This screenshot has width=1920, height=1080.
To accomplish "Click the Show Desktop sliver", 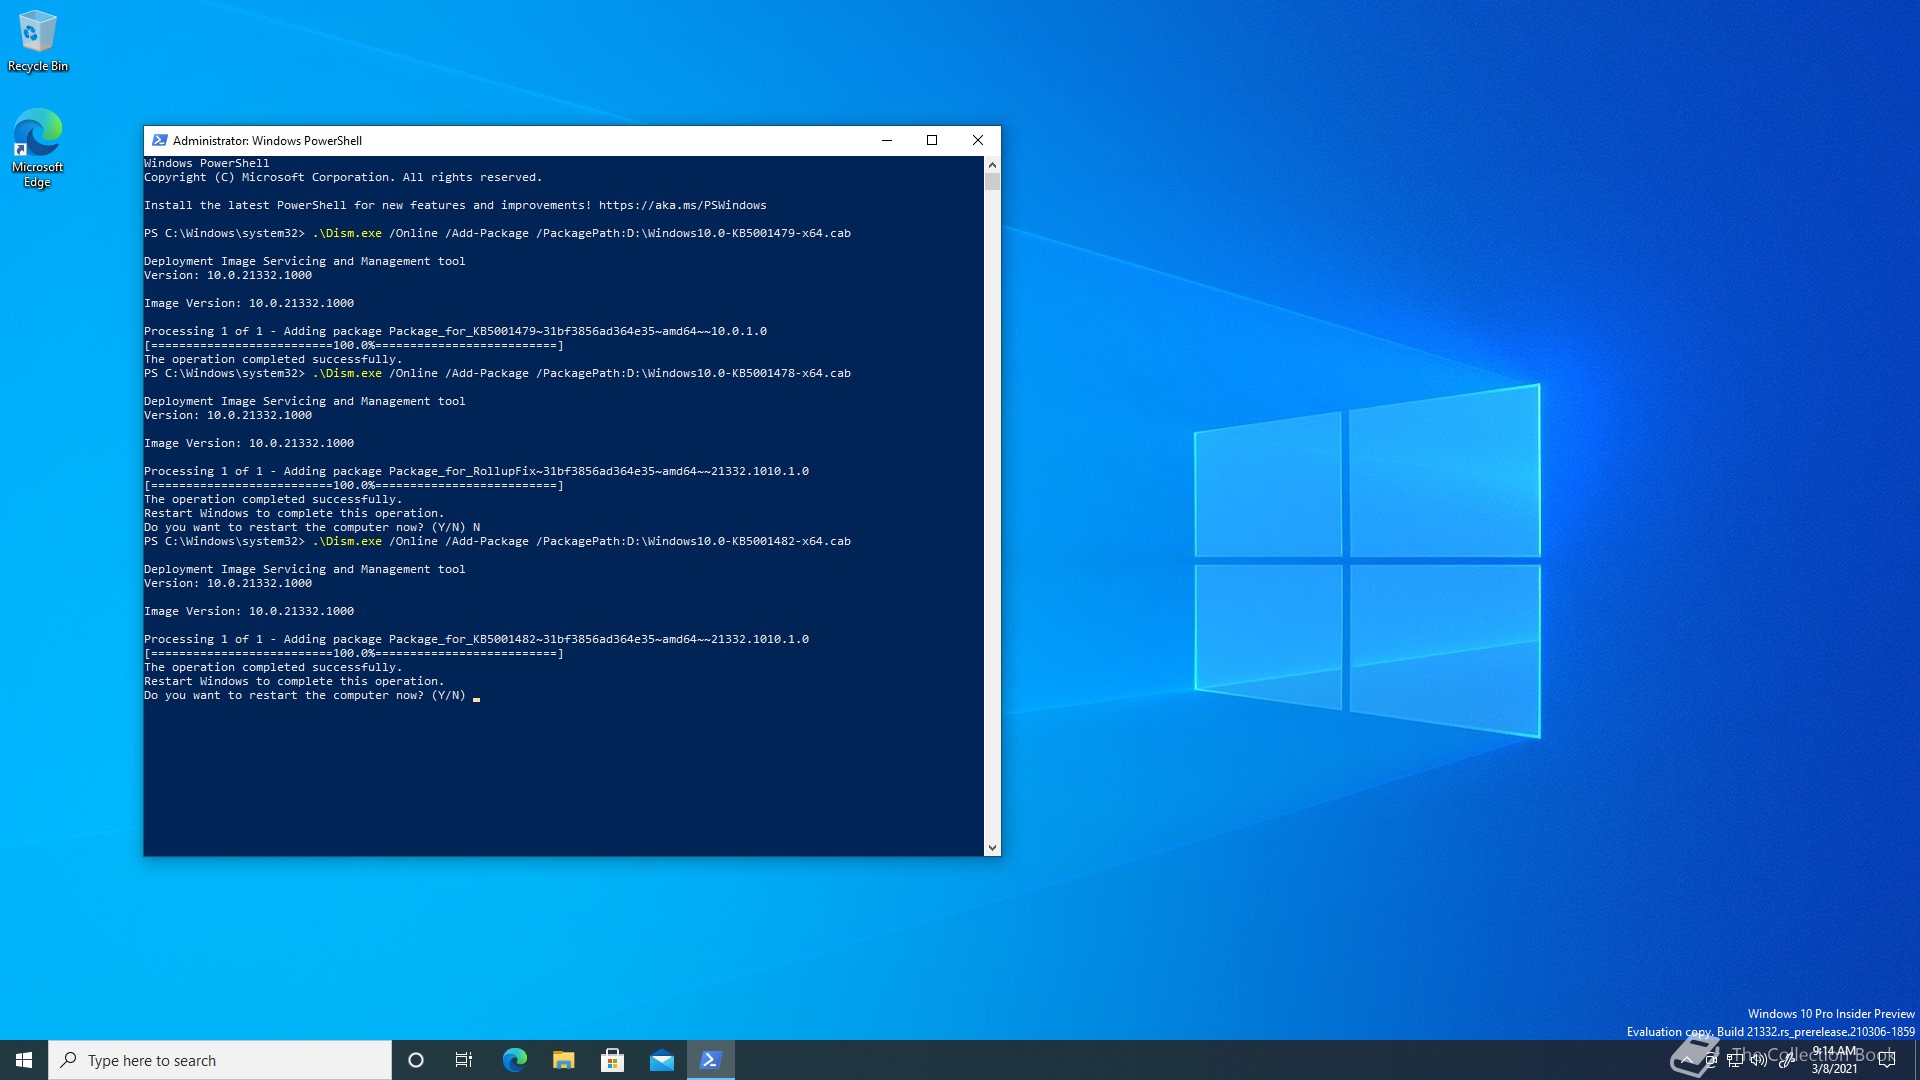I will point(1916,1060).
